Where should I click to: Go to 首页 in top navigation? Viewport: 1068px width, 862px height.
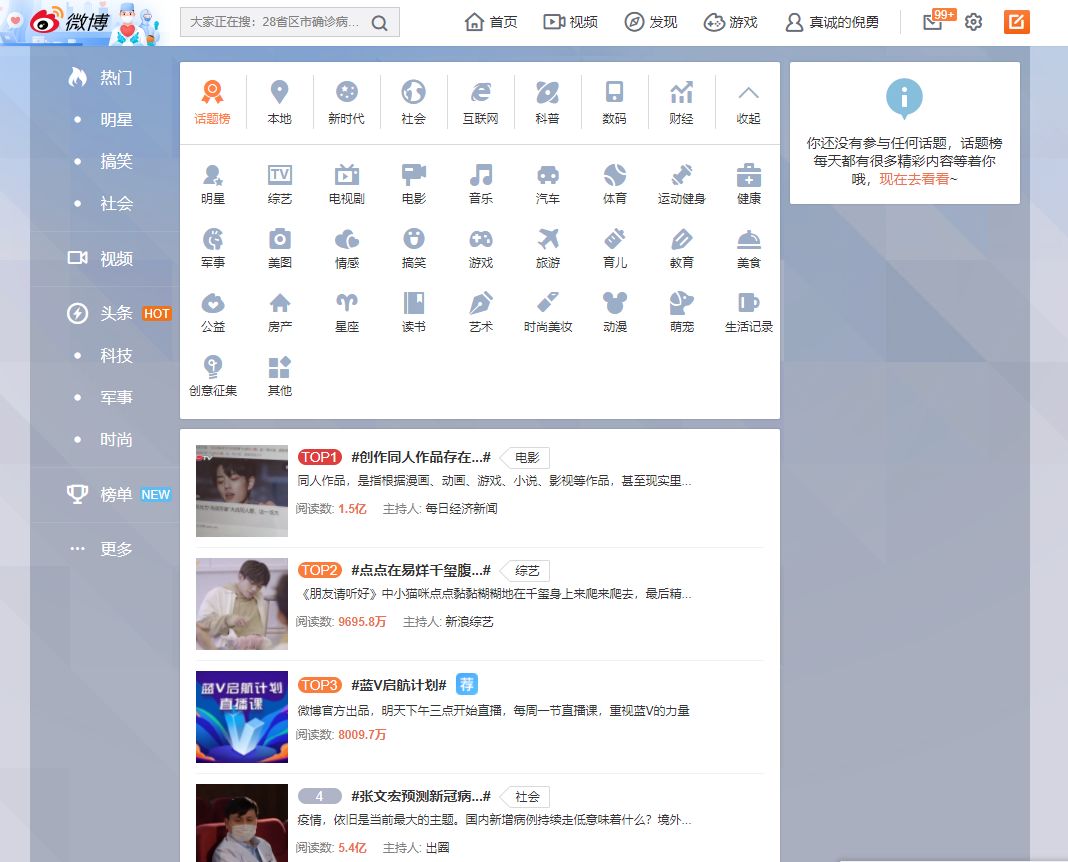pos(492,22)
